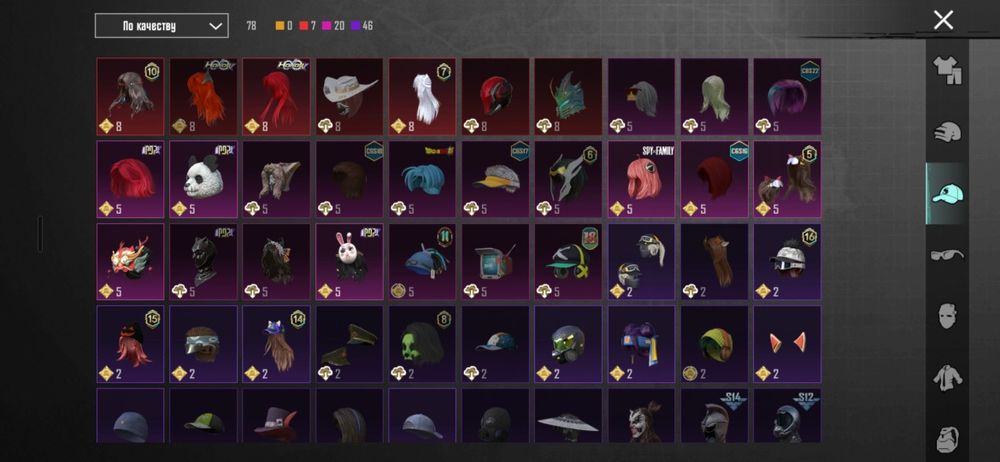Select the jacket category sidebar icon
The width and height of the screenshot is (1000, 462).
(x=947, y=378)
